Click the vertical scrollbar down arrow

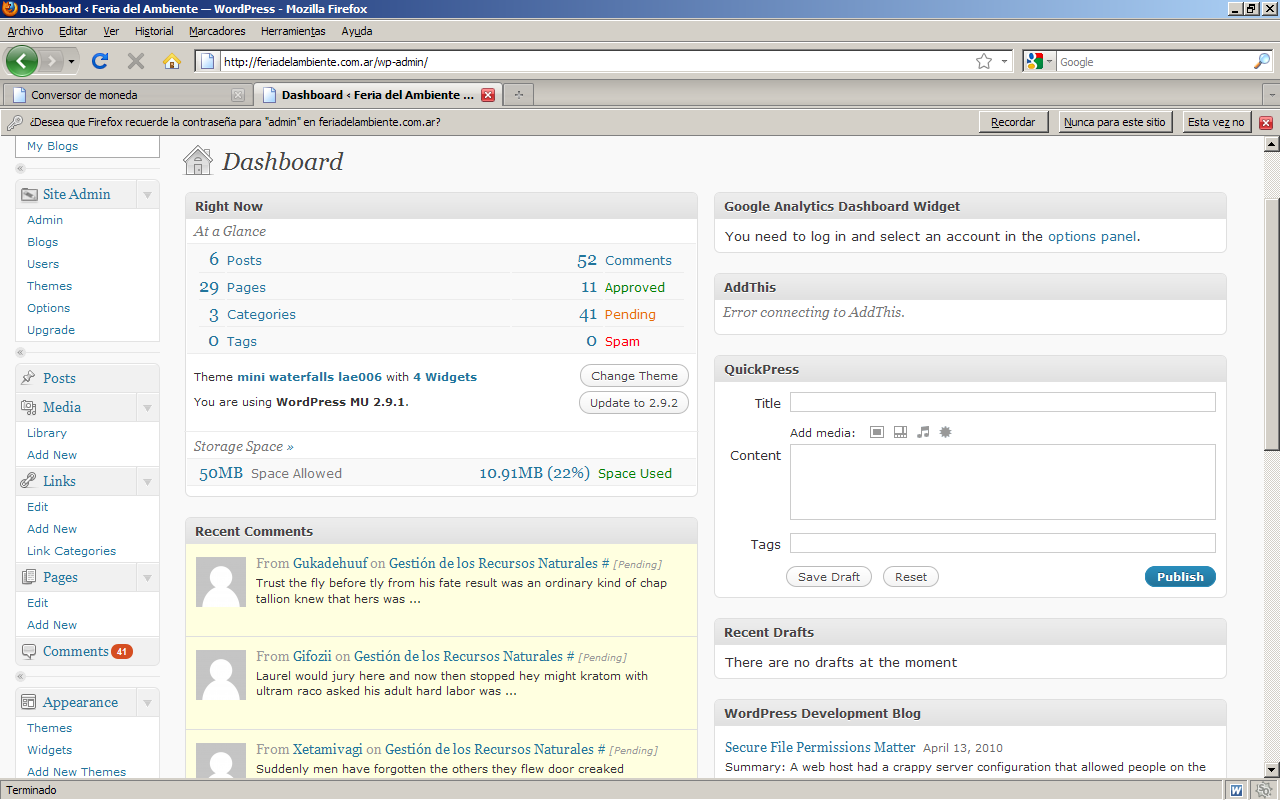(1272, 770)
